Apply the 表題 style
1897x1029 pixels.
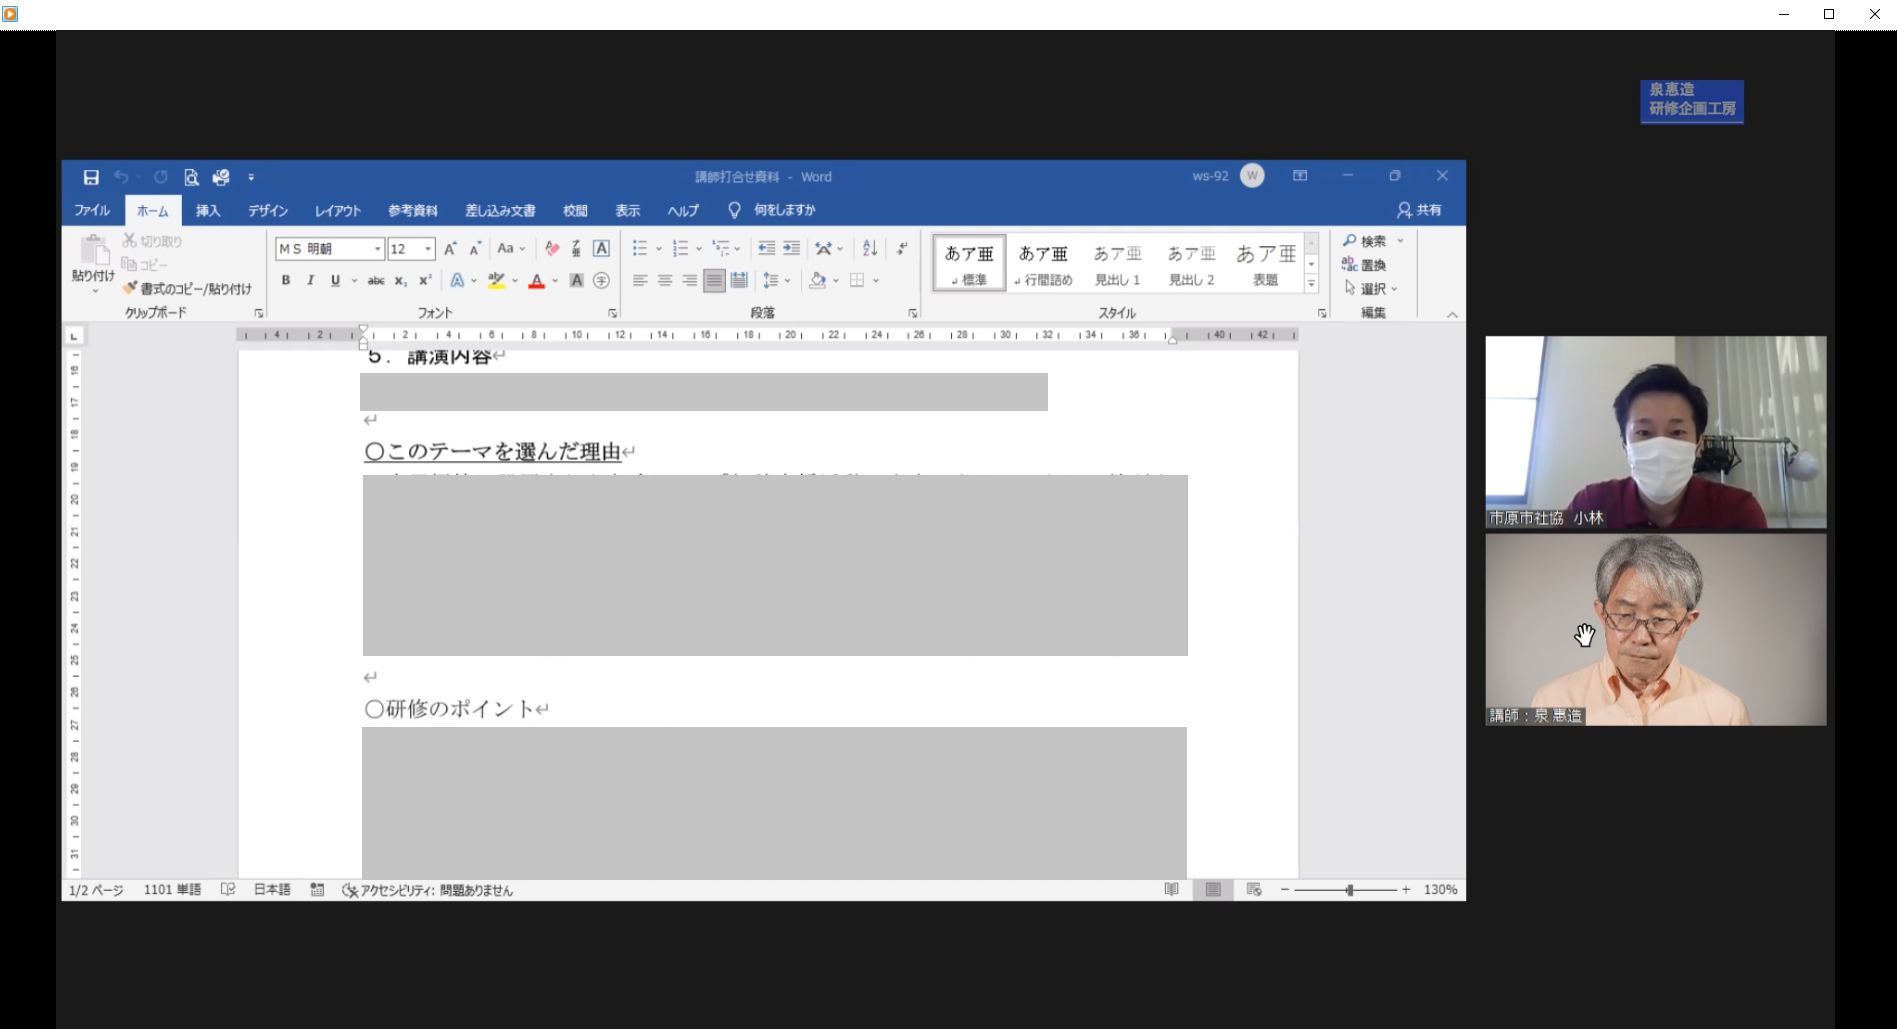(x=1266, y=264)
